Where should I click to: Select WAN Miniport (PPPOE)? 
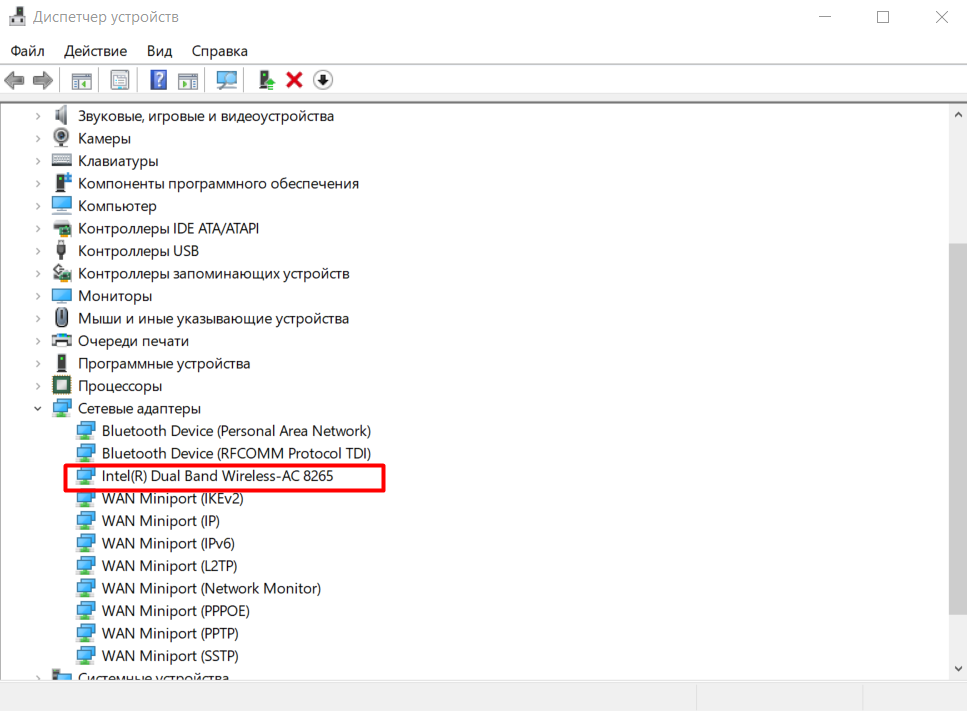[176, 610]
